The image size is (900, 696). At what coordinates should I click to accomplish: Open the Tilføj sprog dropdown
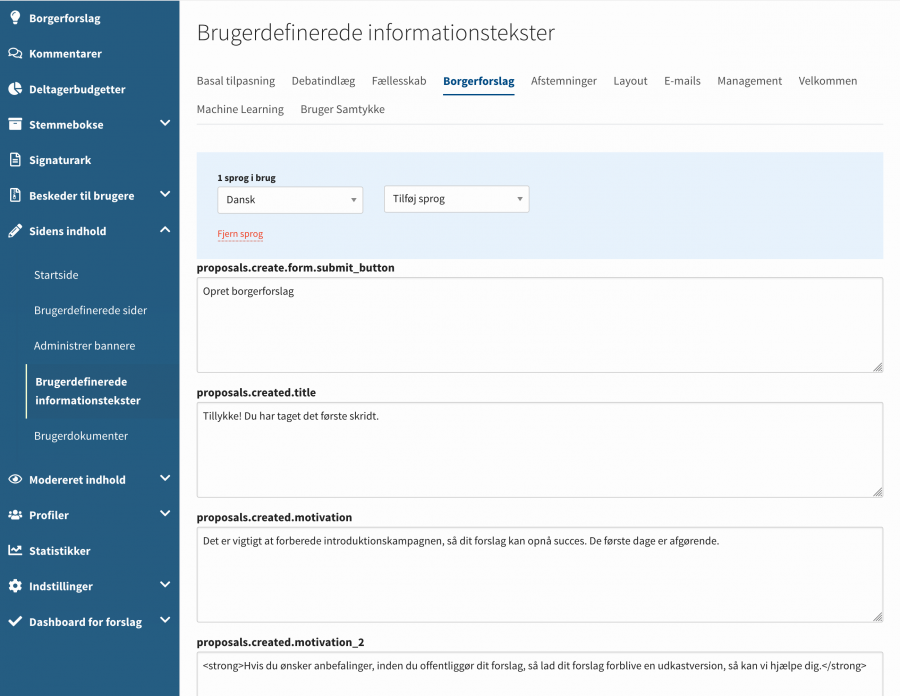(456, 199)
